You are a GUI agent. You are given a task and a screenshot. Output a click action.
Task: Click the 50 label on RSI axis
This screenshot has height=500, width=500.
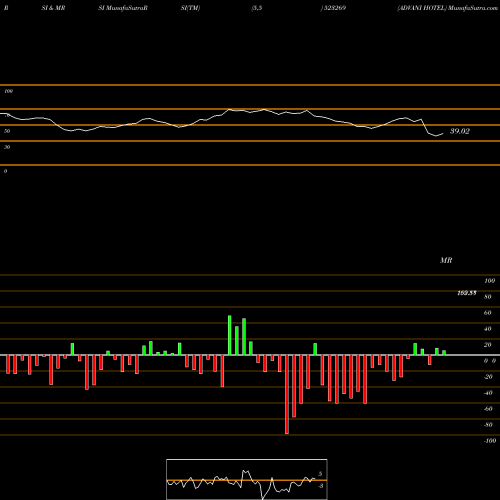(7, 131)
